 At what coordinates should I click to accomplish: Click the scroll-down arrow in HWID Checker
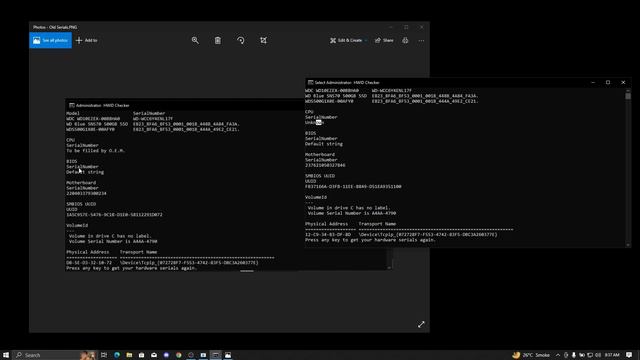pos(628,245)
